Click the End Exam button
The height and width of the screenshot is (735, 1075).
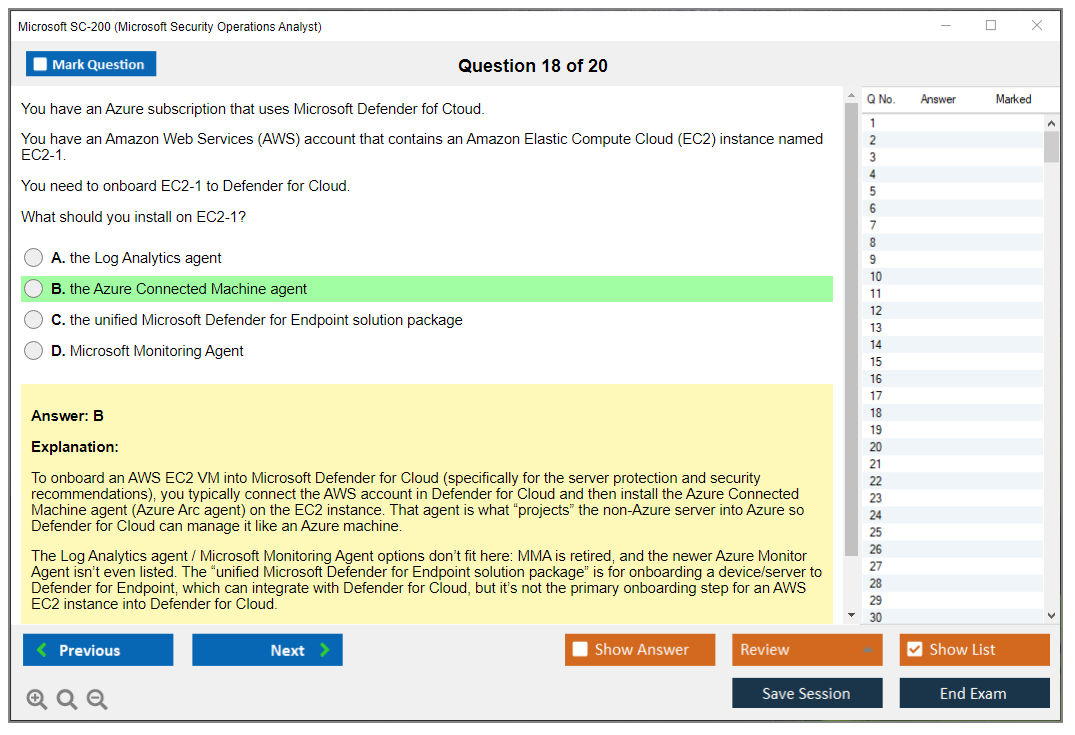[x=974, y=693]
